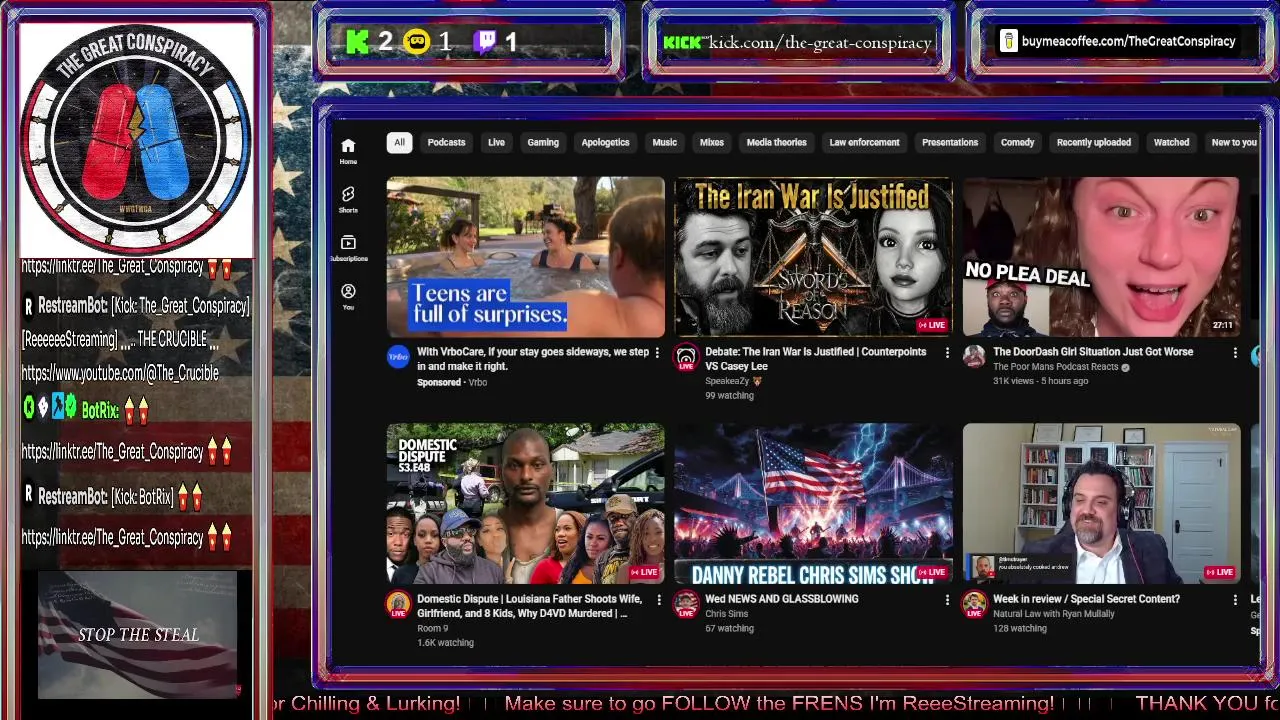Click the SpeakeaZy channel avatar
1280x720 pixels.
686,357
